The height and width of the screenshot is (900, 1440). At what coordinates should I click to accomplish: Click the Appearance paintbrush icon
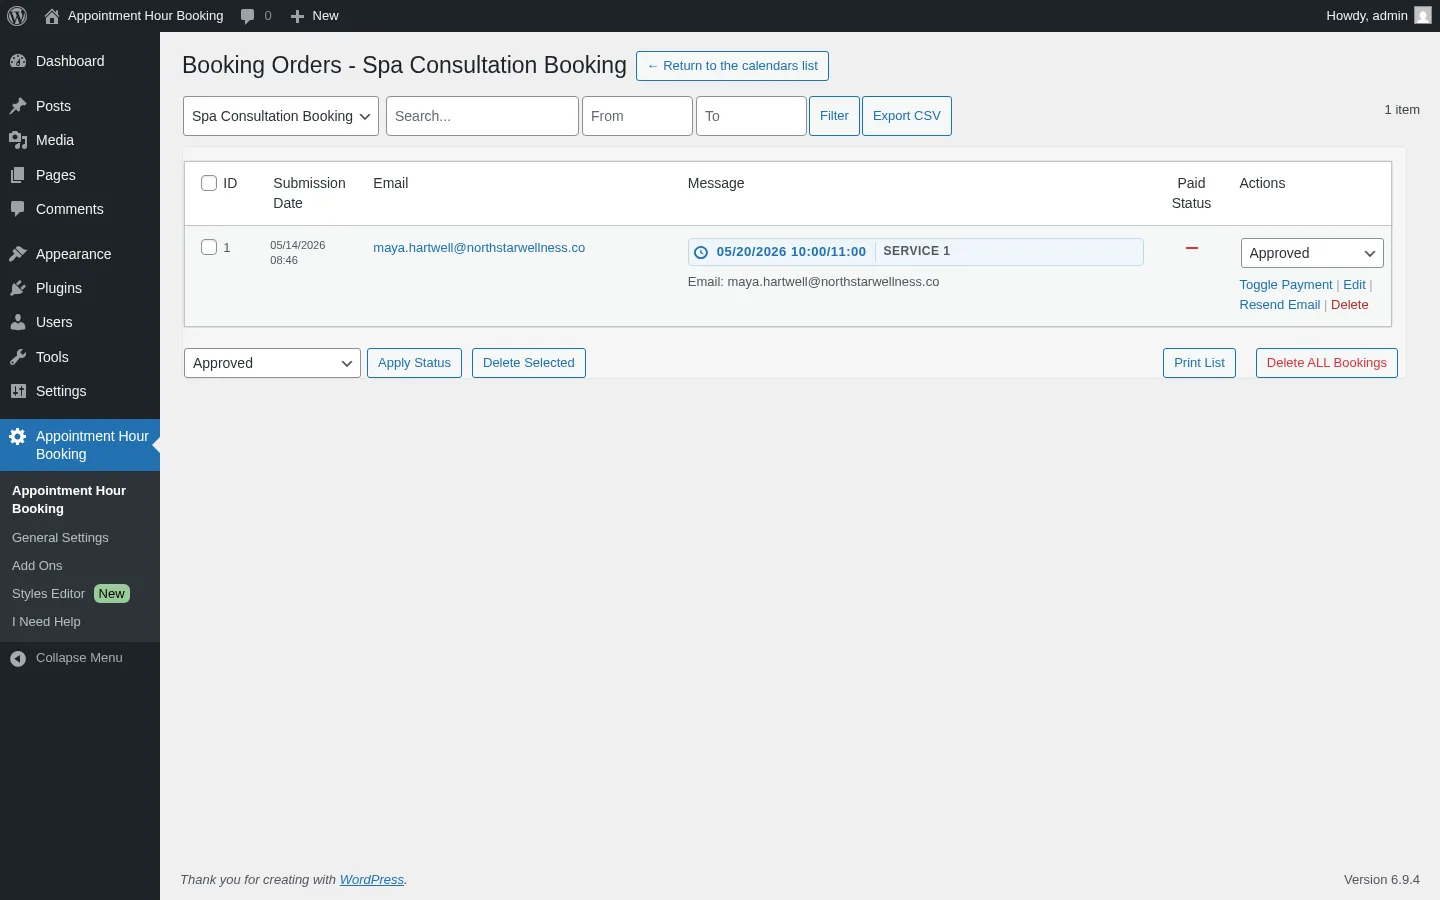tap(18, 254)
